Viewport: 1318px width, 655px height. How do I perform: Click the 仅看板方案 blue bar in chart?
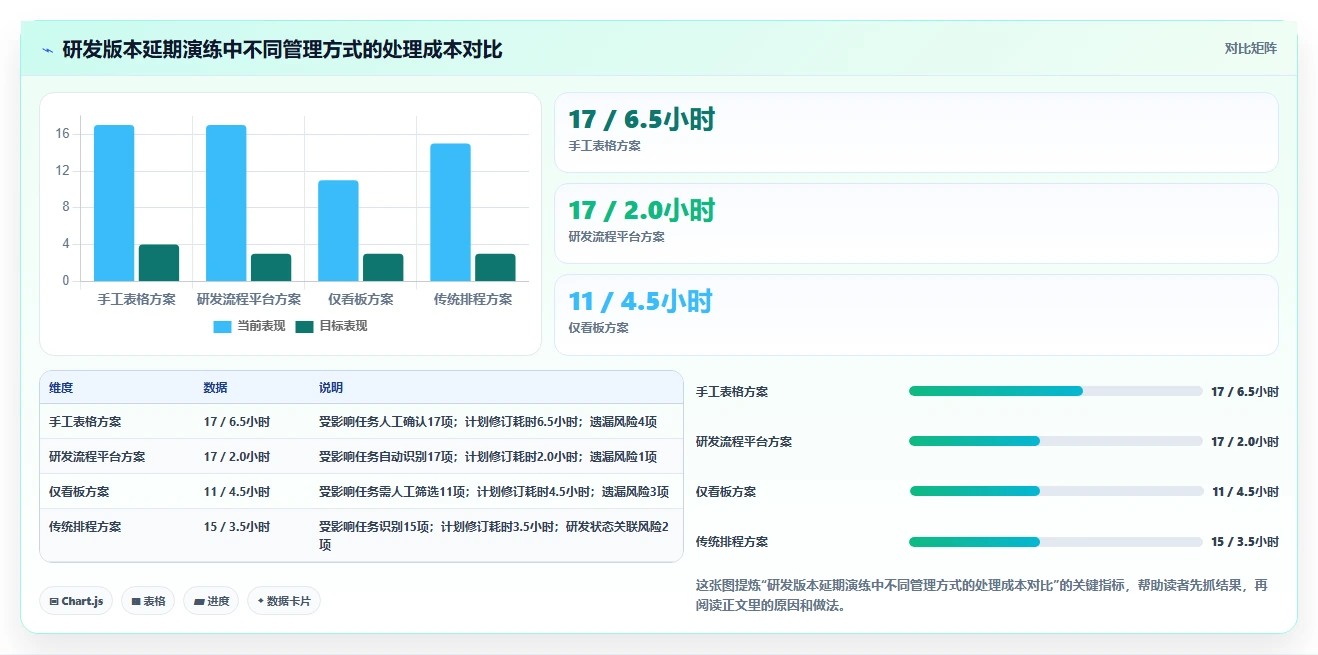[x=338, y=231]
